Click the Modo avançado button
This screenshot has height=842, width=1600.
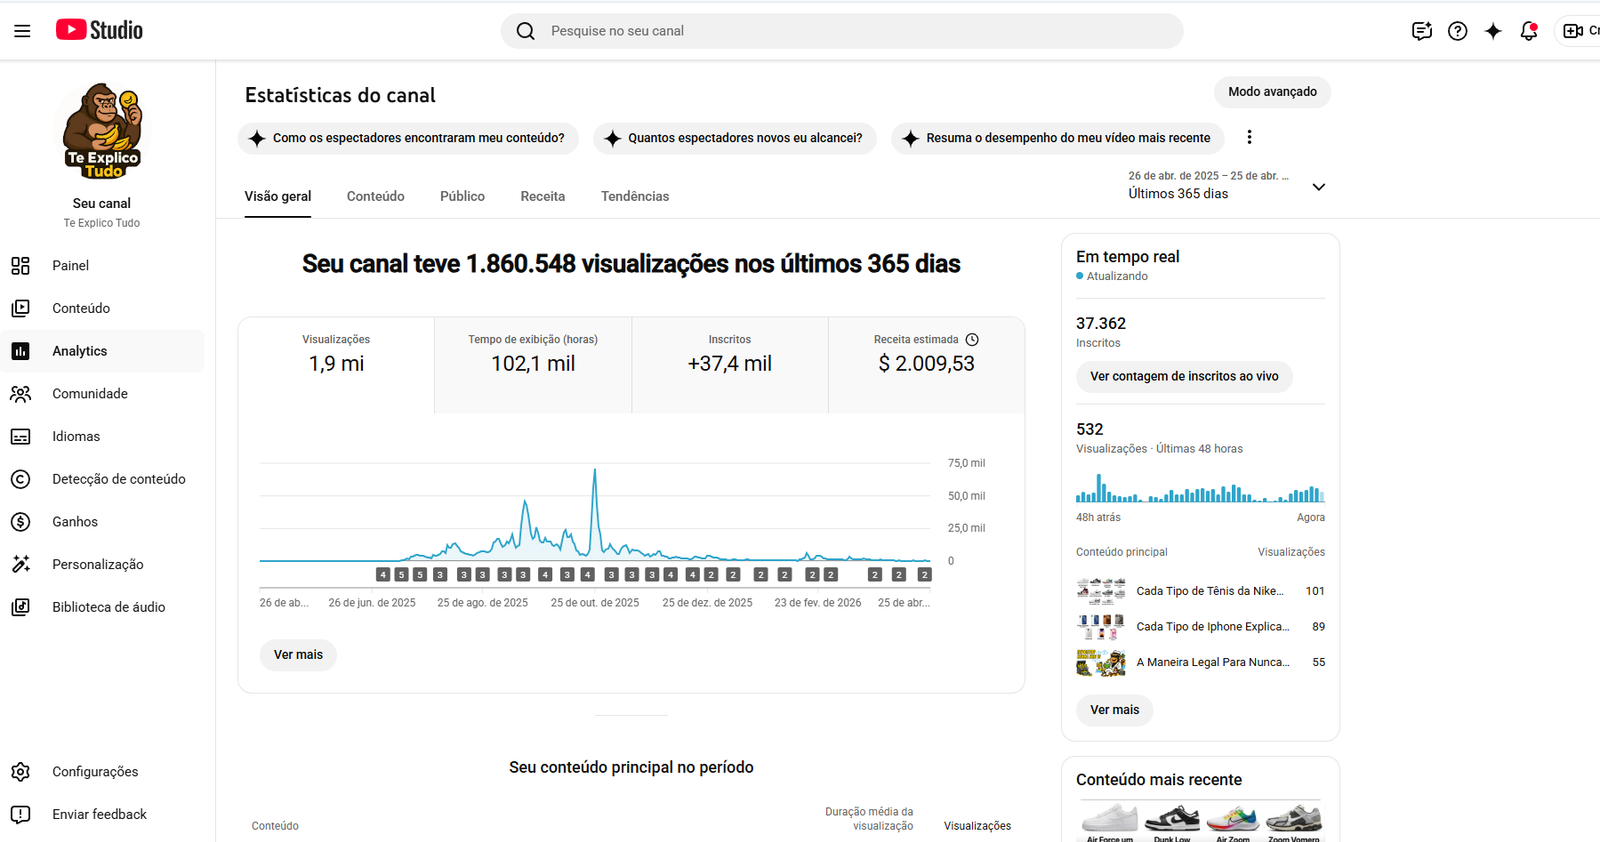coord(1272,92)
